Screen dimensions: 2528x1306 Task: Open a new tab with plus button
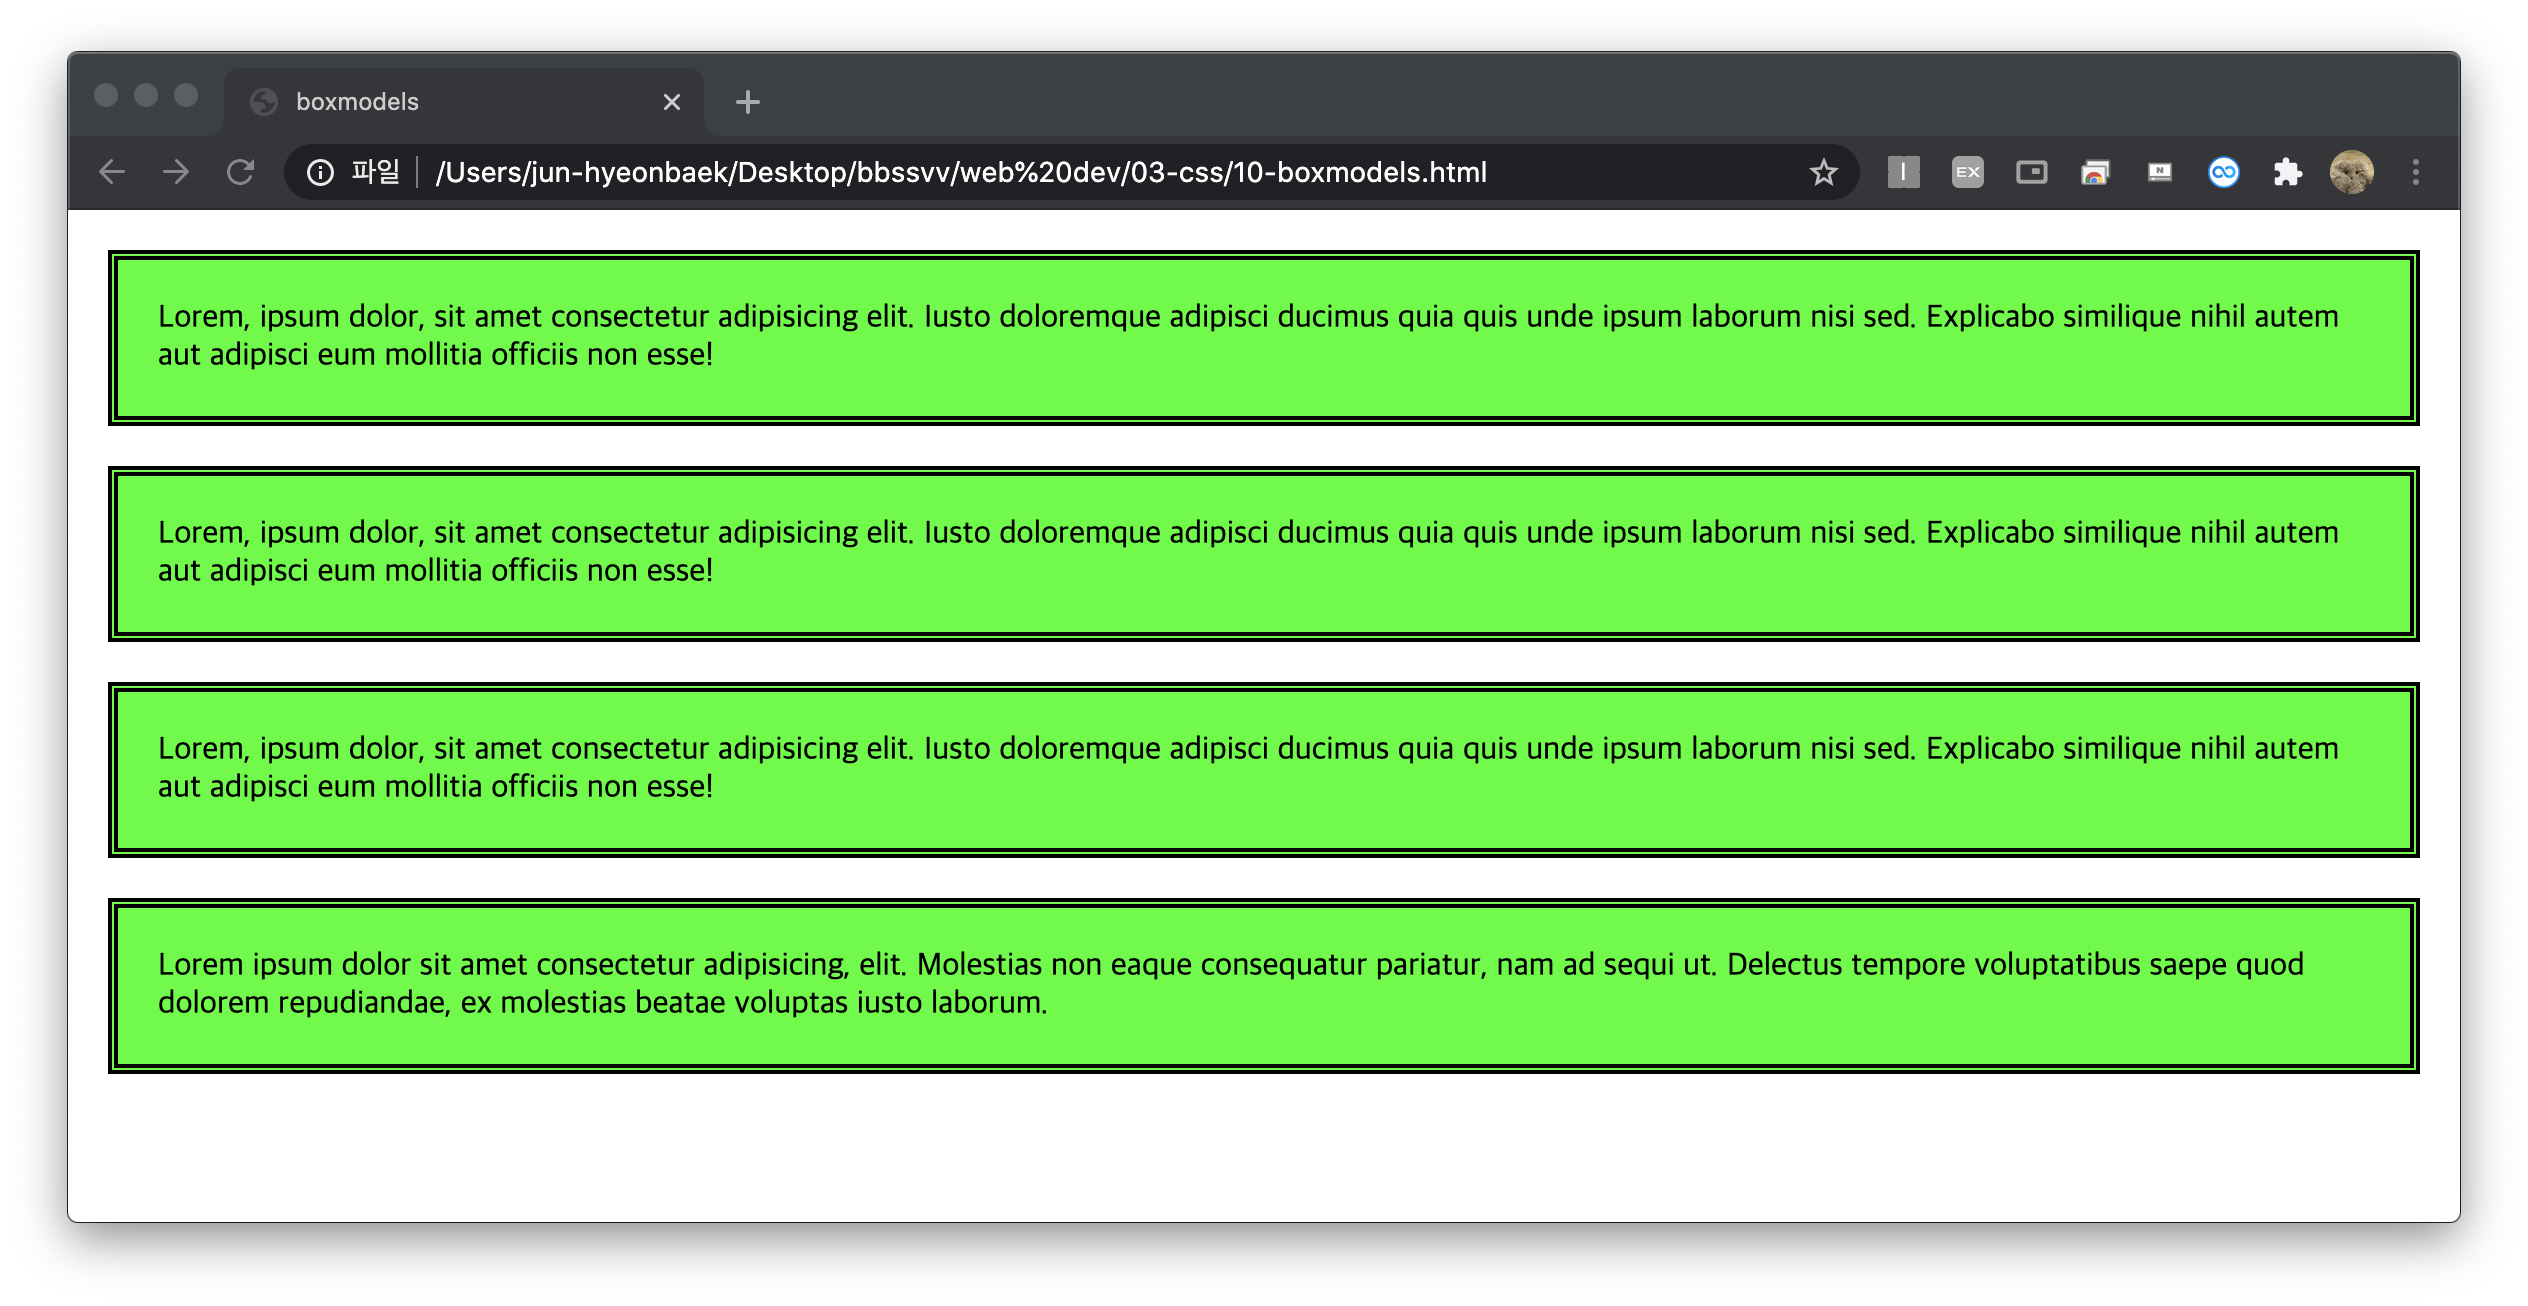(x=748, y=102)
